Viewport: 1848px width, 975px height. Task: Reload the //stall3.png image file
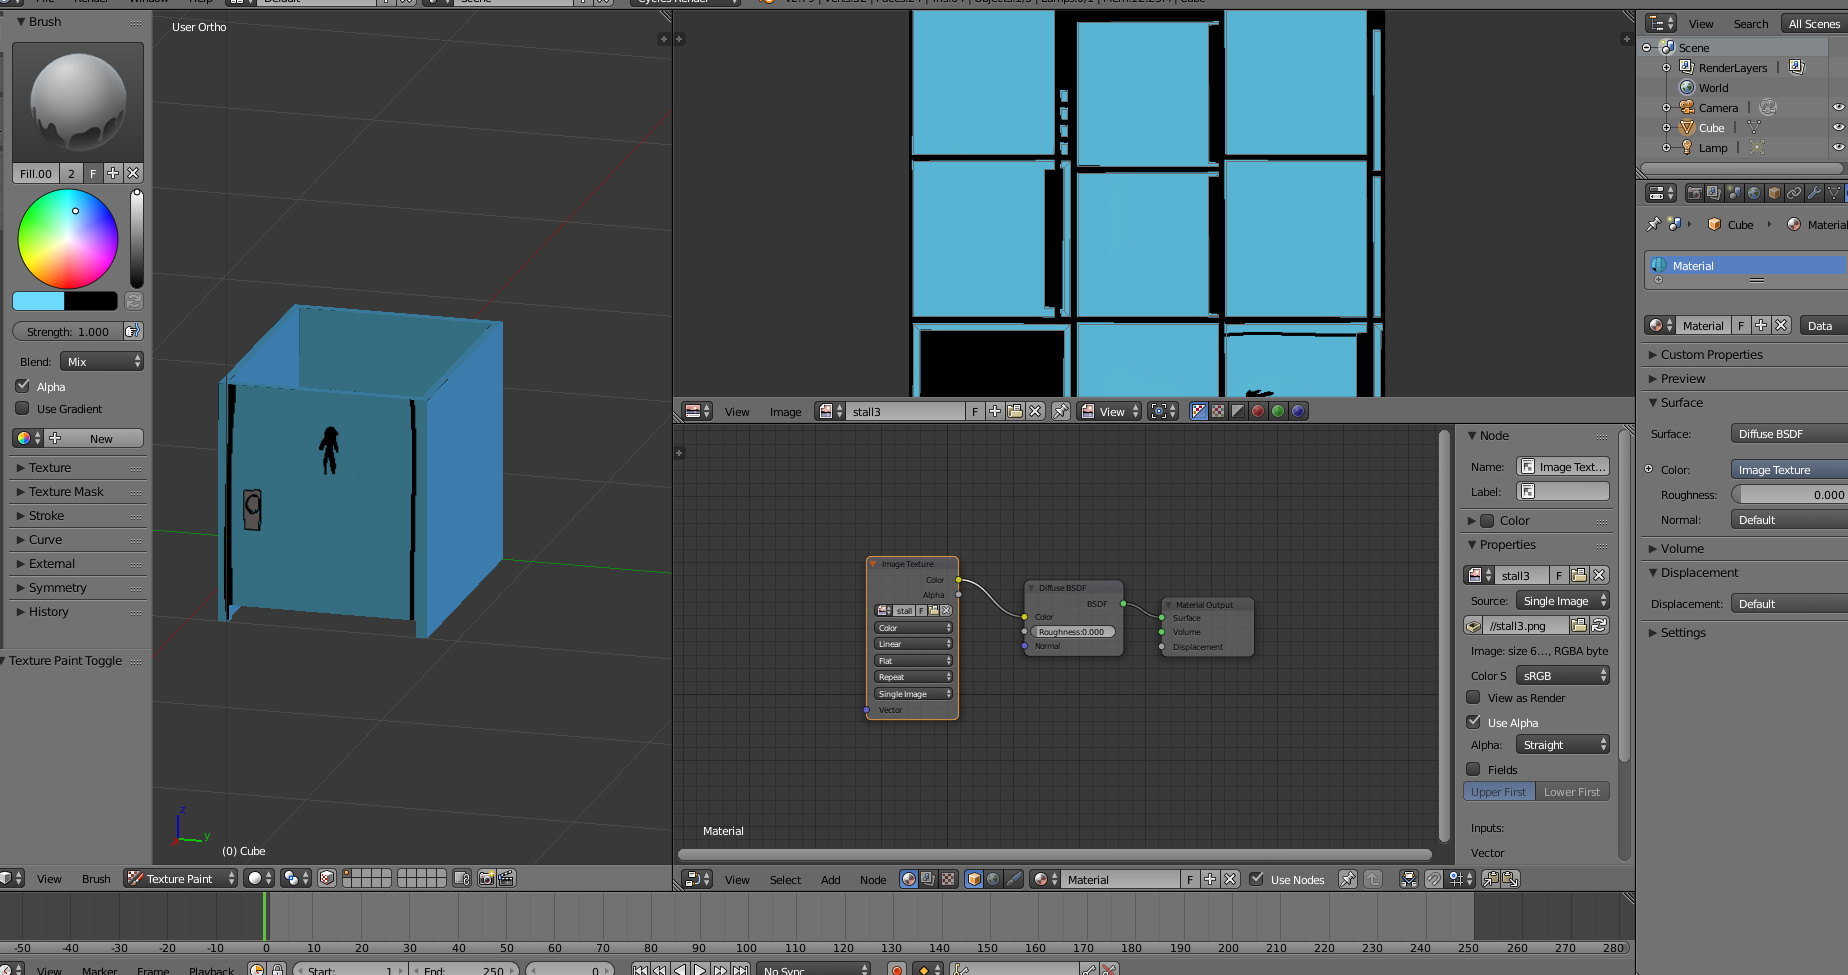tap(1599, 625)
